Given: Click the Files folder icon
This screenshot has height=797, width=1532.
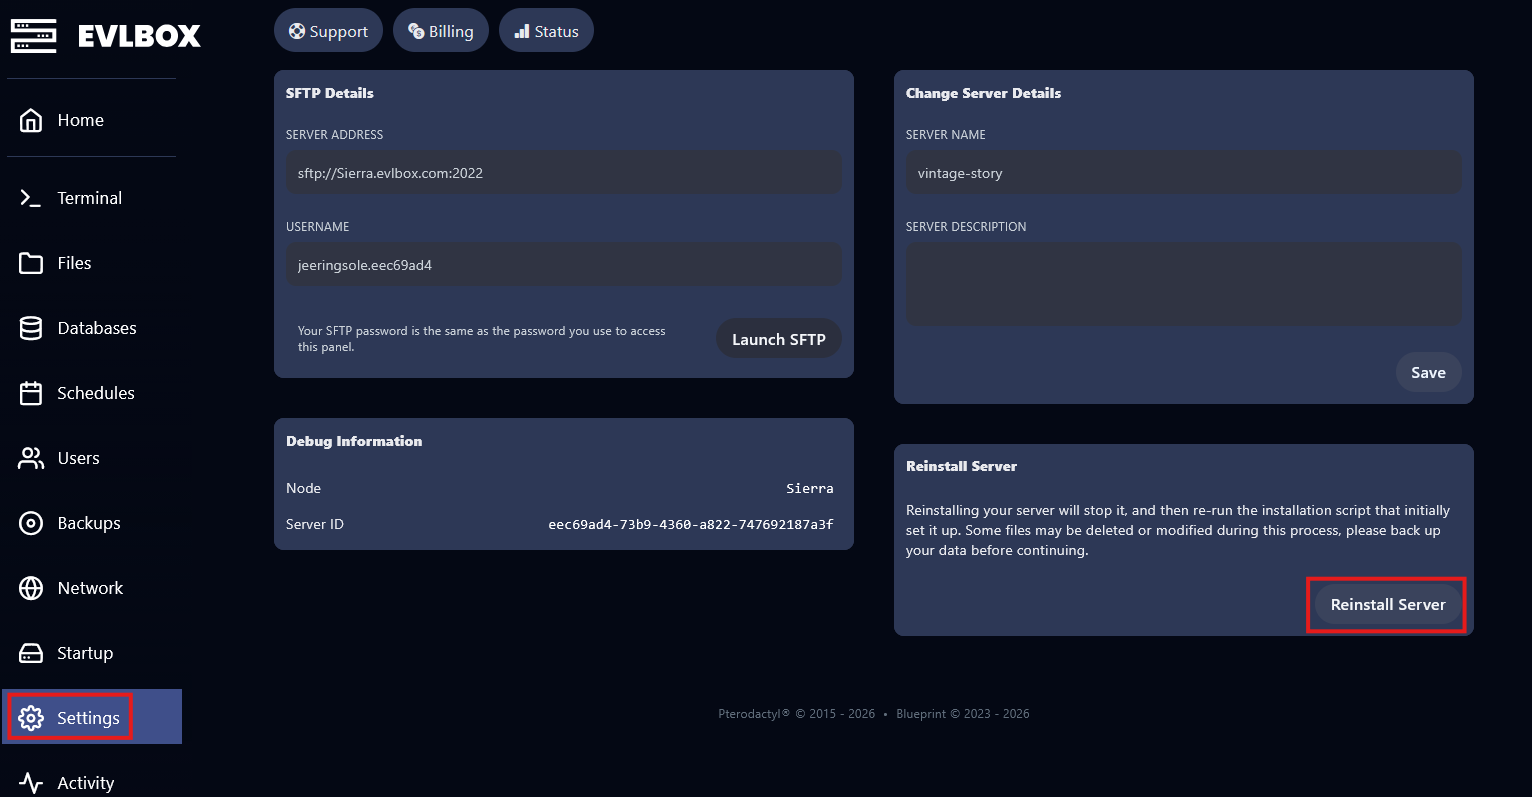Looking at the screenshot, I should (31, 263).
